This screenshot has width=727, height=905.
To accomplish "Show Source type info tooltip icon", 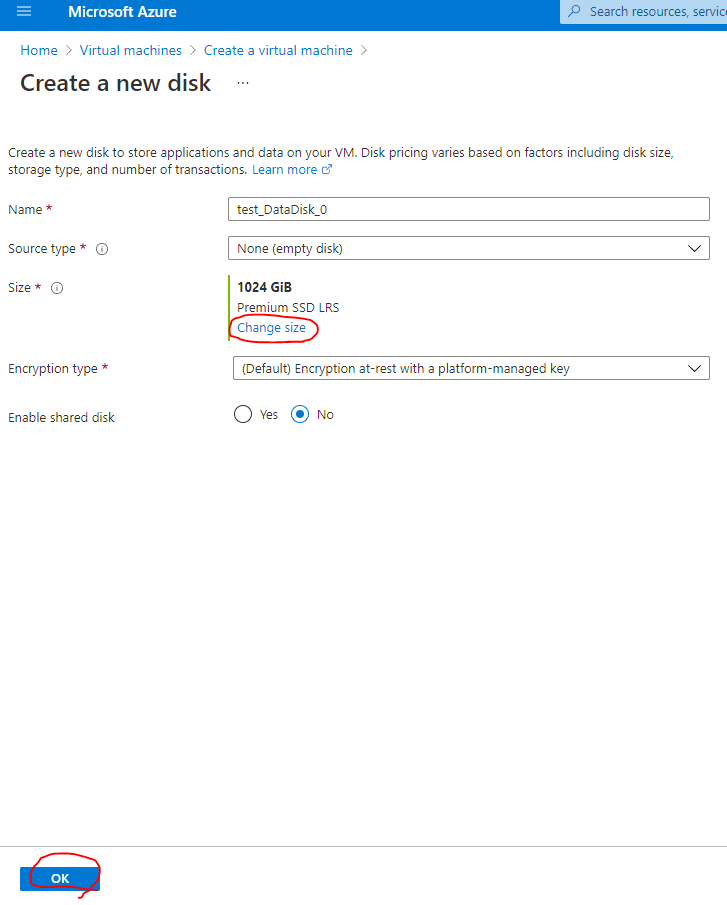I will coord(102,249).
